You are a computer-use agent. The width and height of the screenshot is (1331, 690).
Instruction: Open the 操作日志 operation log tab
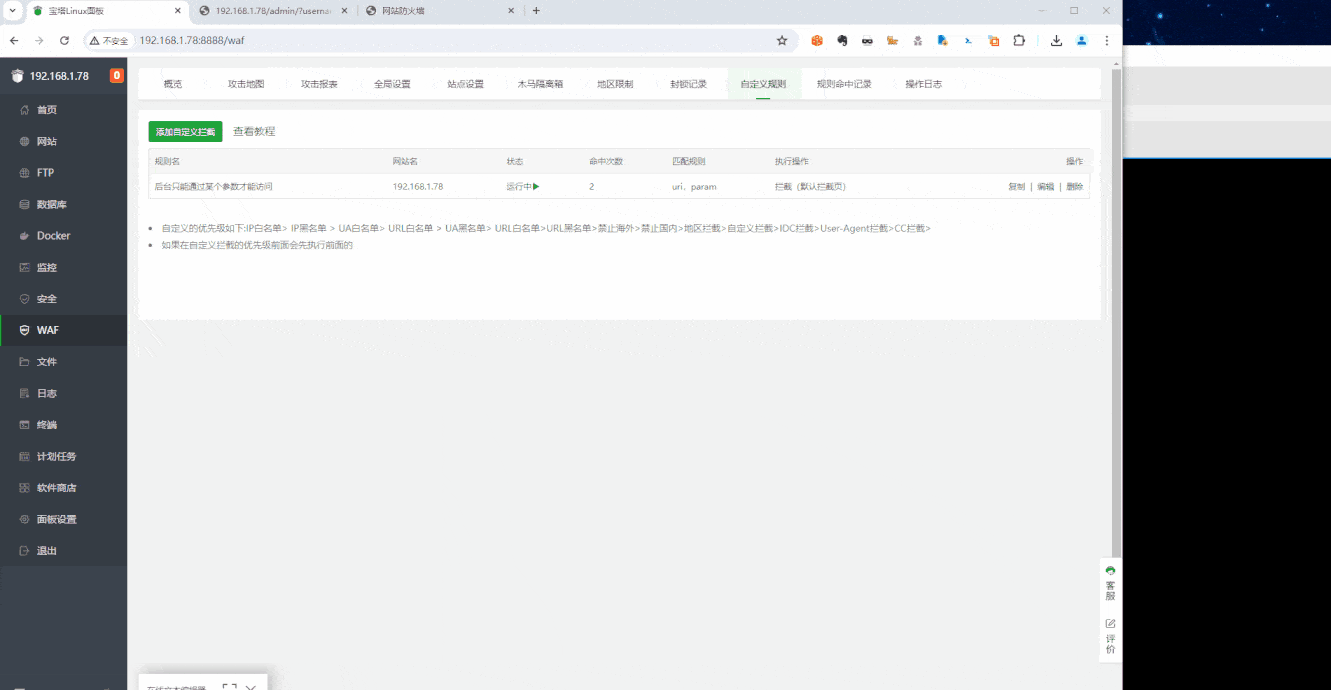pyautogui.click(x=923, y=84)
